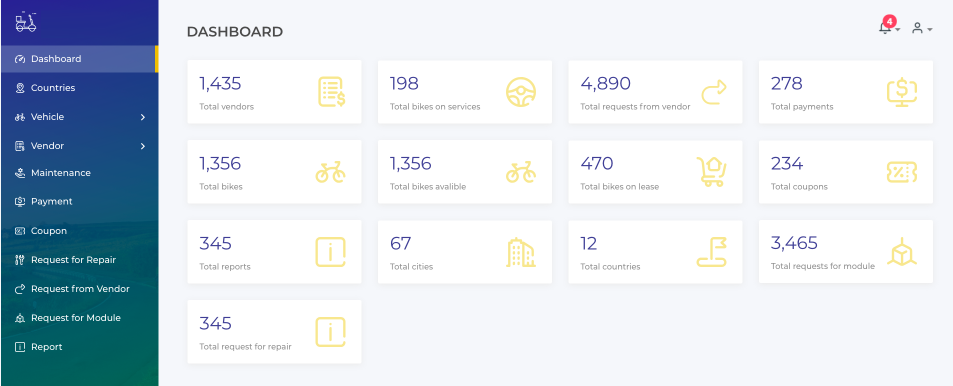Select the 198 bikes on services value

pyautogui.click(x=404, y=83)
